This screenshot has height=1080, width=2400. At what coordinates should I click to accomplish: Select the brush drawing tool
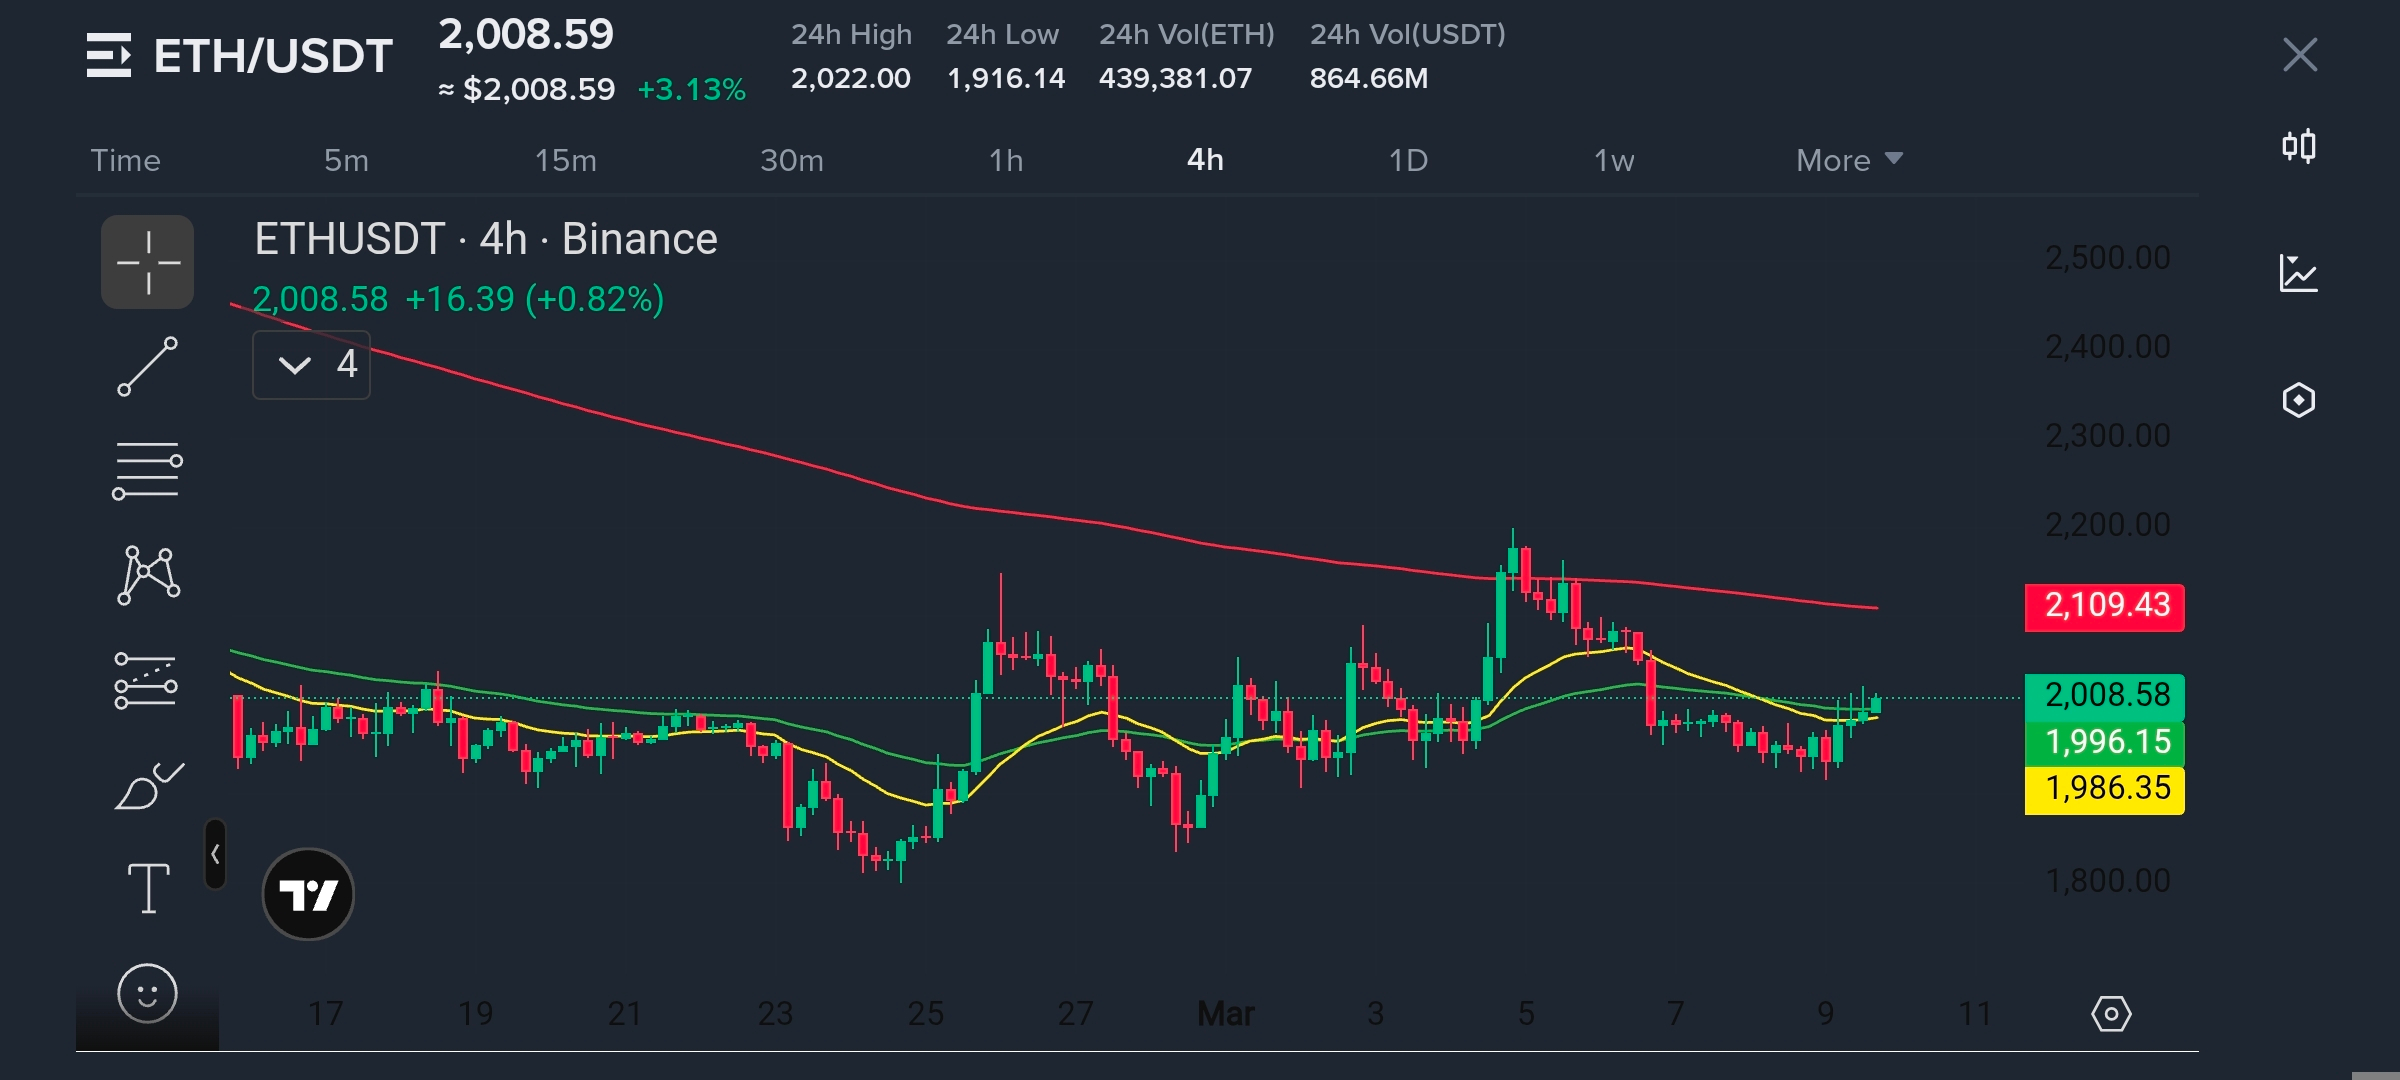pos(148,785)
